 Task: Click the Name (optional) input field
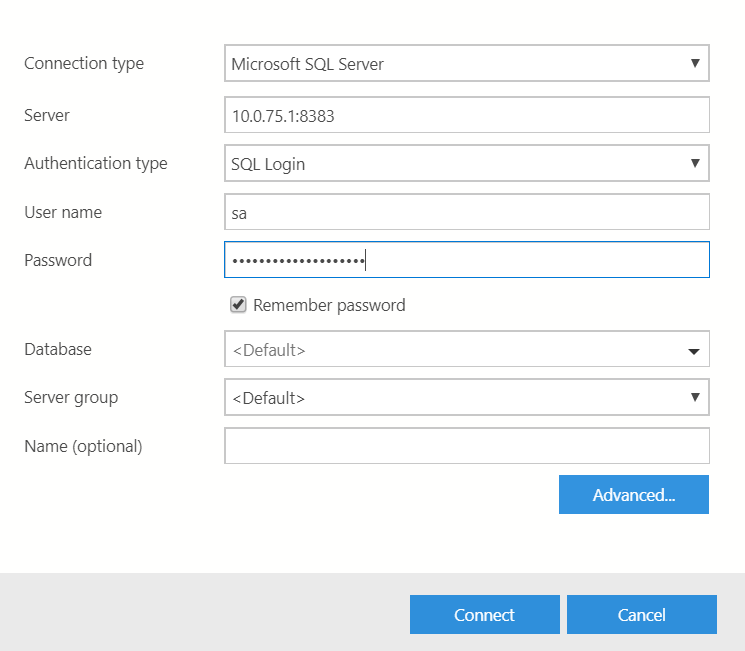click(x=467, y=446)
